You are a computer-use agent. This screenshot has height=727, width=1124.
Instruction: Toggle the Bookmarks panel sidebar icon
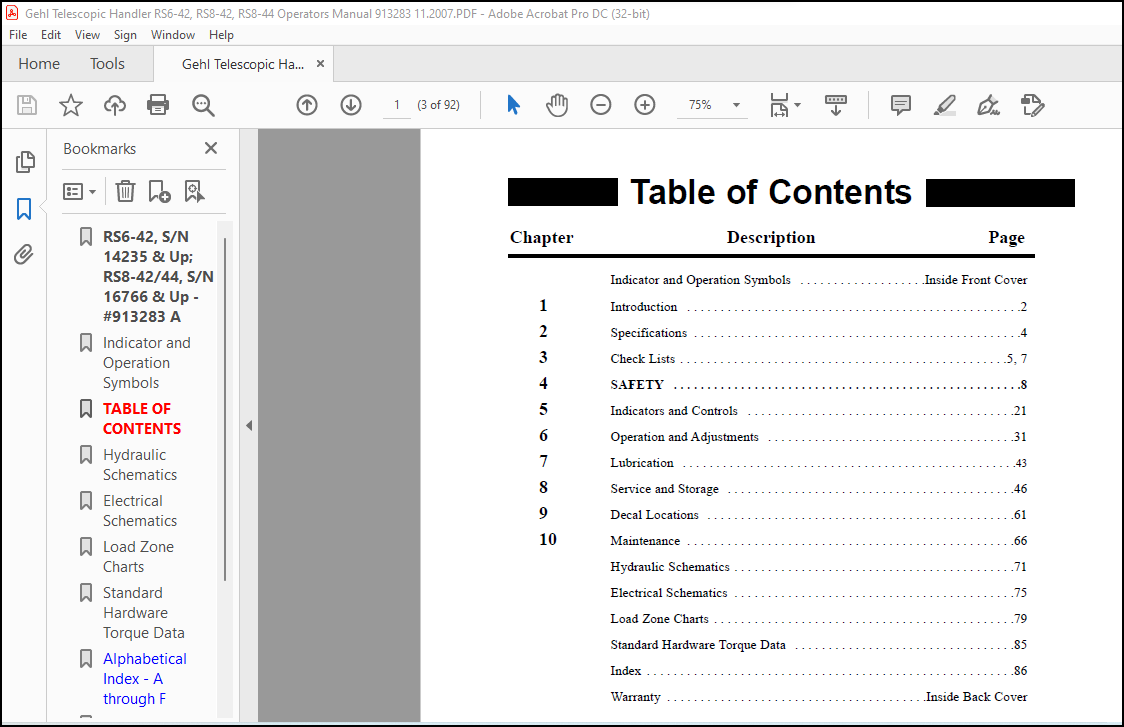[24, 209]
